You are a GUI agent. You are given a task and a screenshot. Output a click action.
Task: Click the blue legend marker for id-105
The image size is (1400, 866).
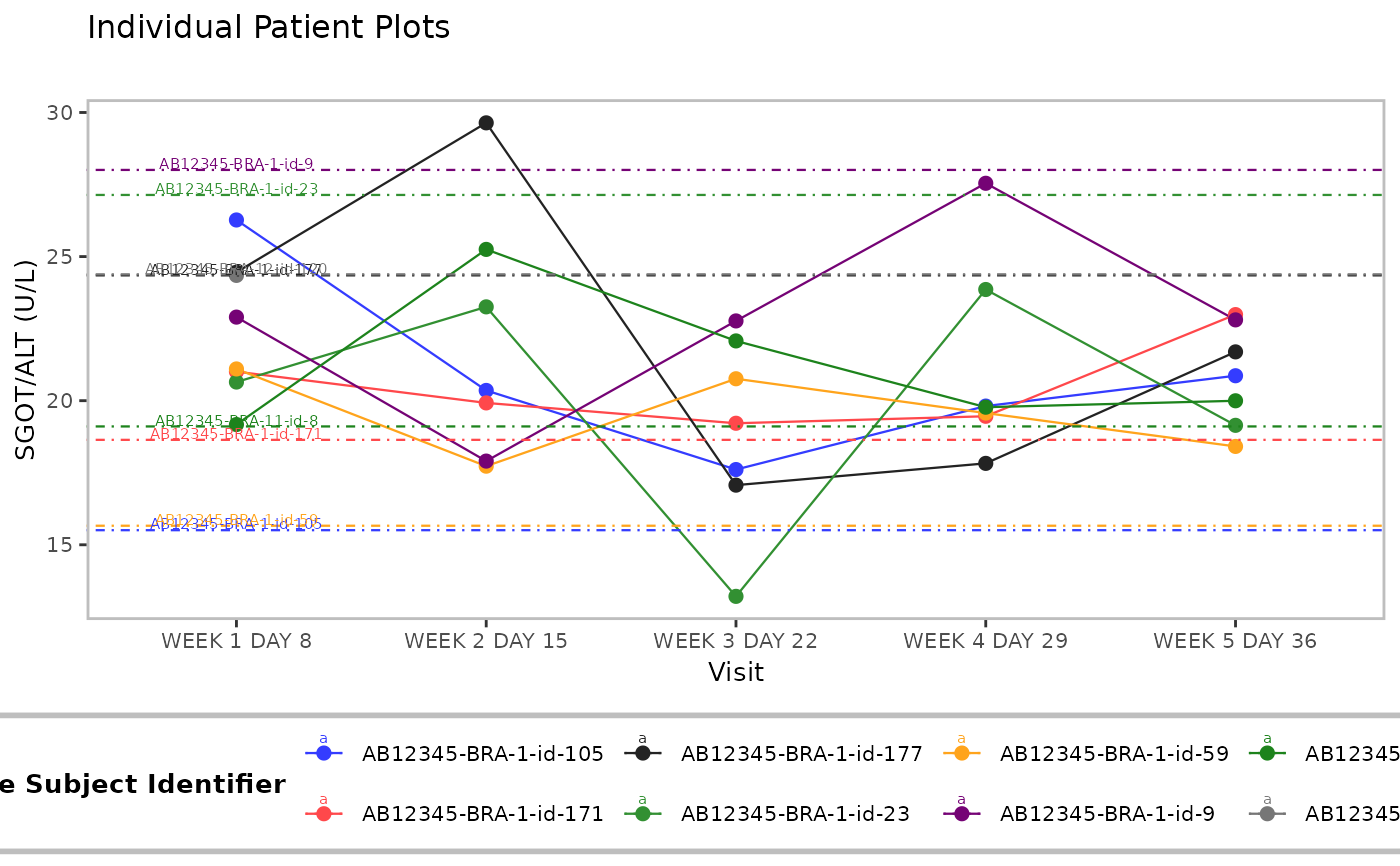click(323, 754)
